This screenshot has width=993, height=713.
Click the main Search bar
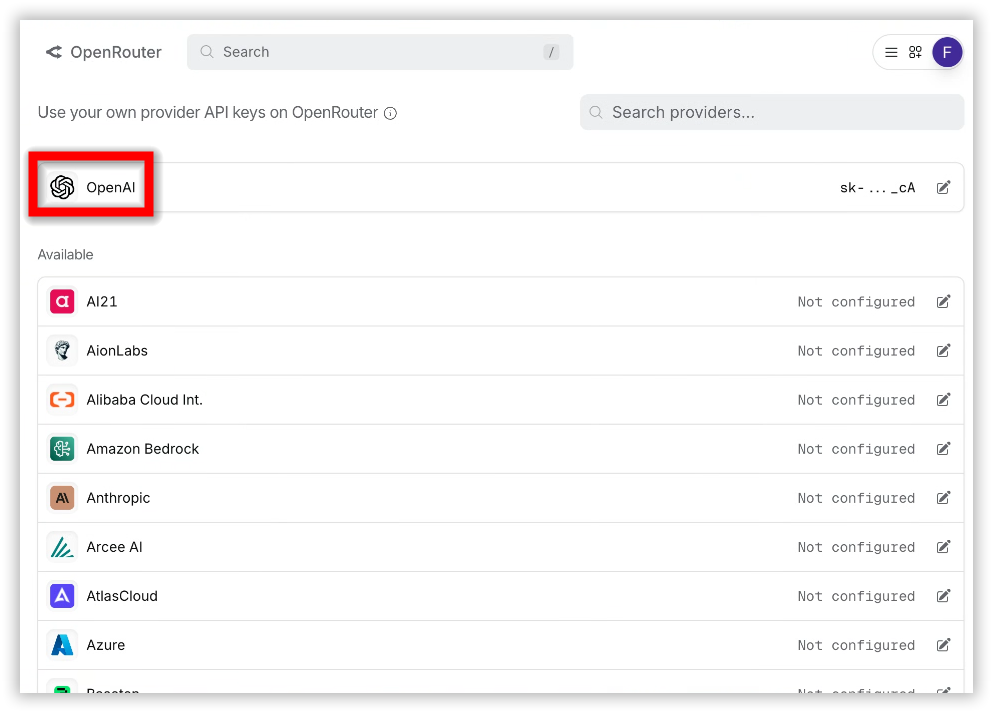380,51
